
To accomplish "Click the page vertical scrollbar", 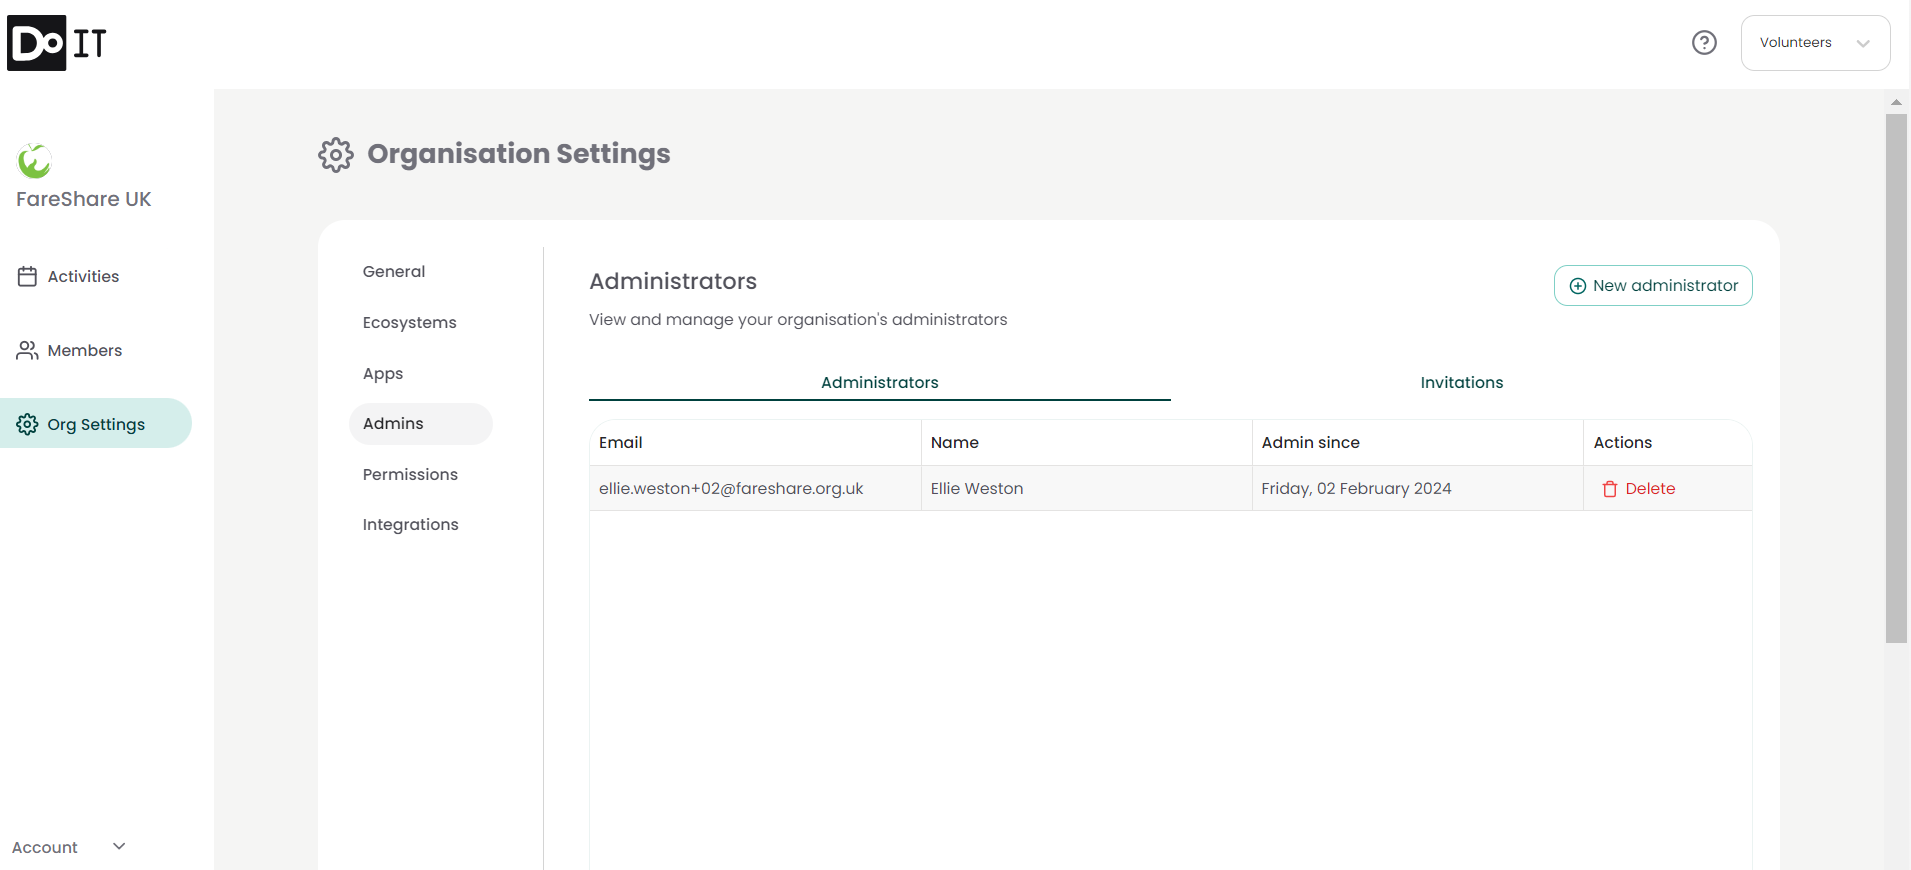I will (1896, 378).
